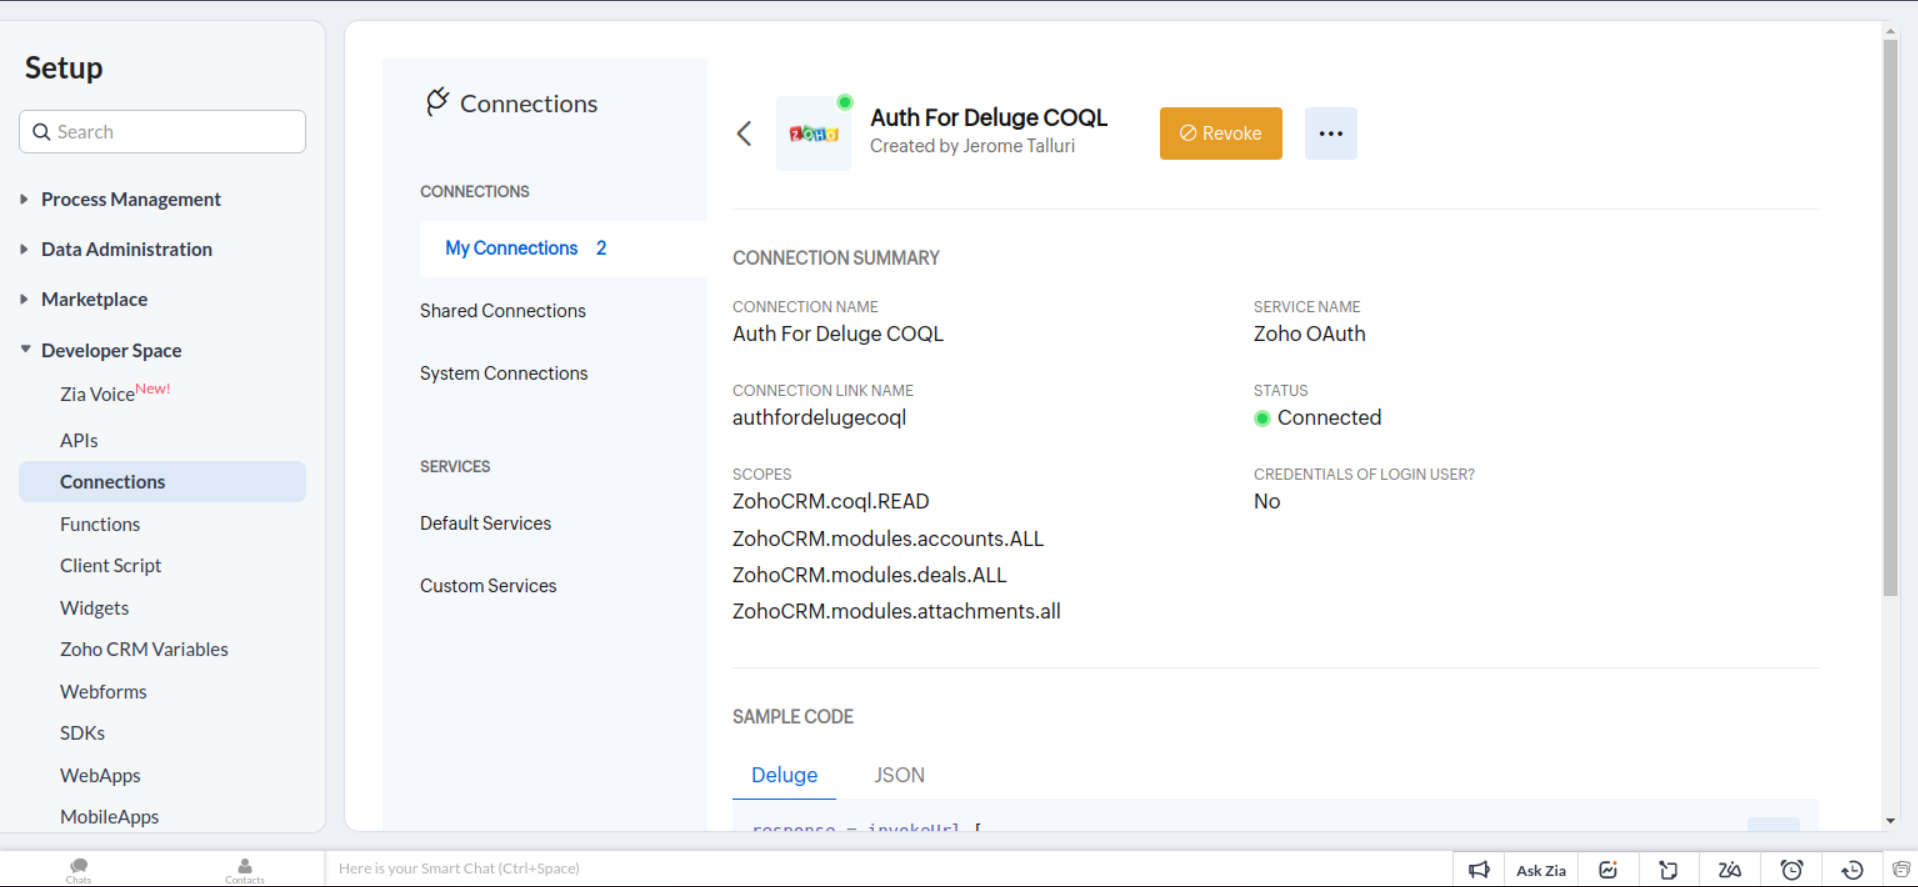Expand the Data Administration section
Viewport: 1918px width, 887px height.
127,249
